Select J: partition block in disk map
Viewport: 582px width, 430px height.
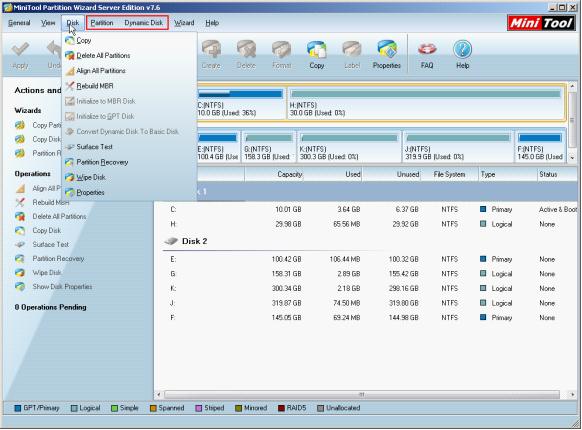[458, 147]
